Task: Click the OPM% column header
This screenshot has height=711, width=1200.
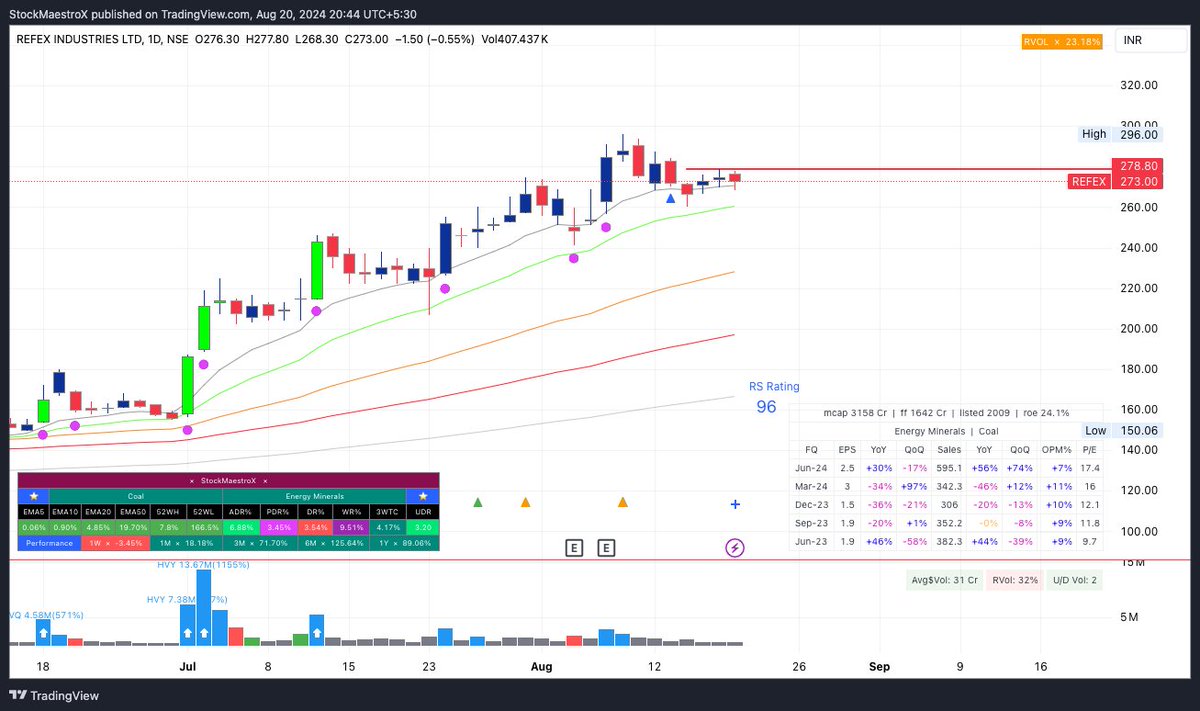Action: 1056,449
